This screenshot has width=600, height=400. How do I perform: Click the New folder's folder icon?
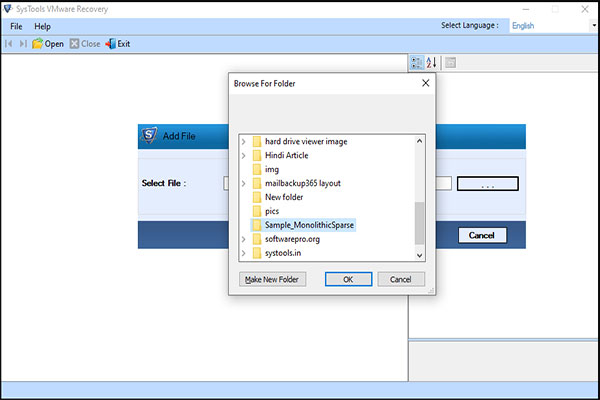click(257, 197)
